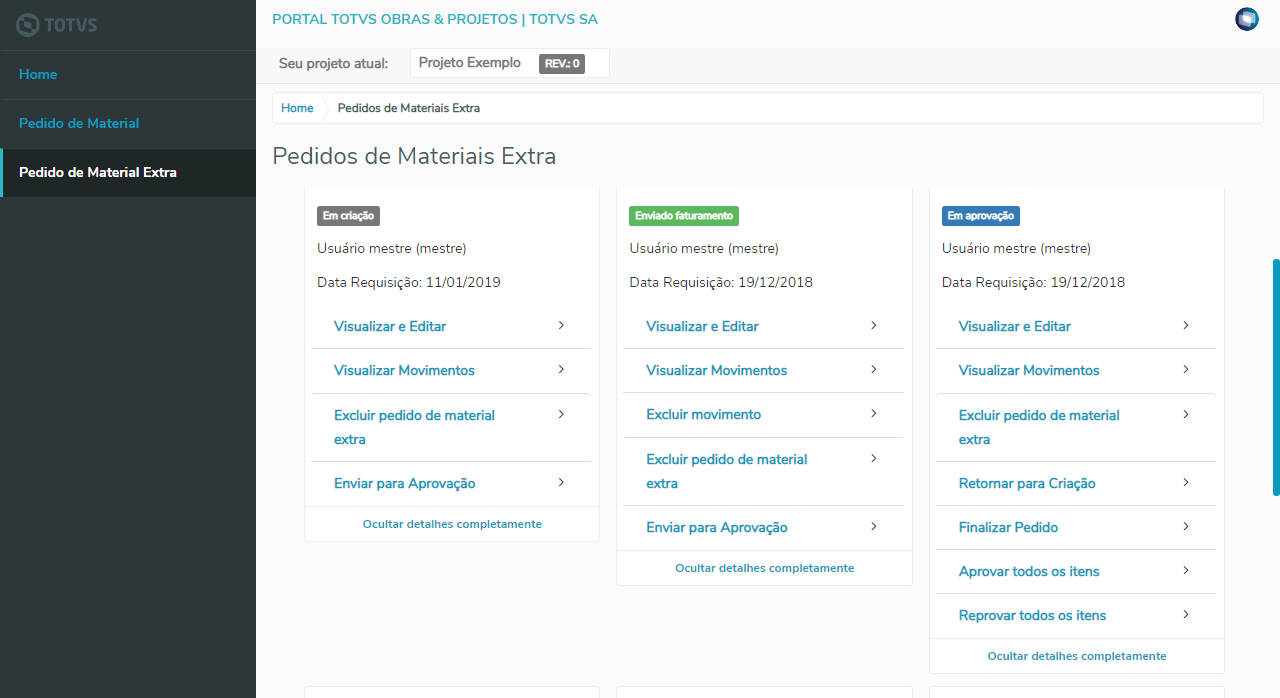The width and height of the screenshot is (1280, 698).
Task: Select the Projeto Exemplo current project box
Action: pyautogui.click(x=510, y=63)
